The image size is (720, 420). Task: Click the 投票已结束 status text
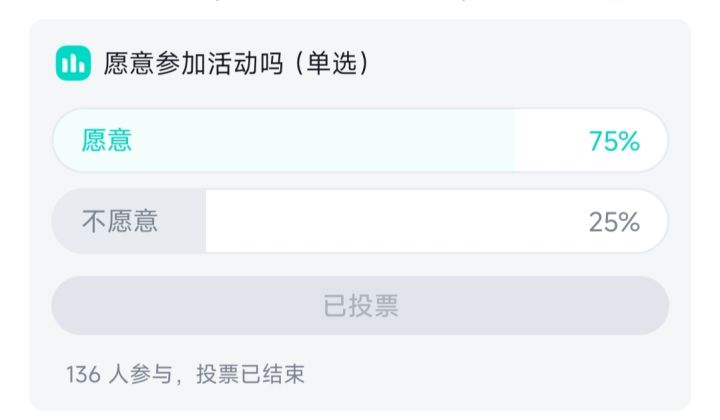(250, 375)
